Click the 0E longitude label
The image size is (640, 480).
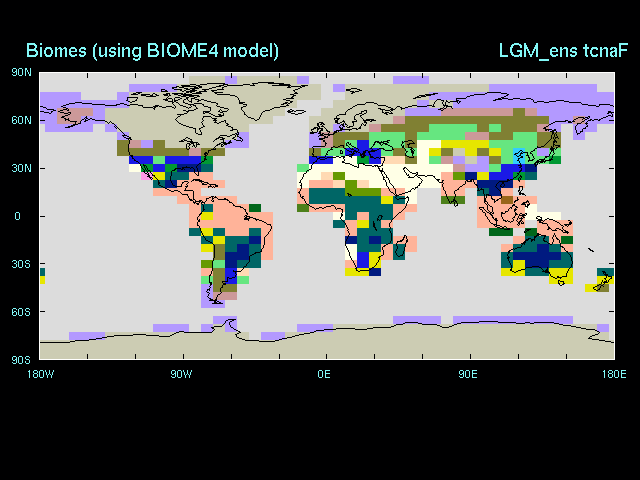click(324, 374)
